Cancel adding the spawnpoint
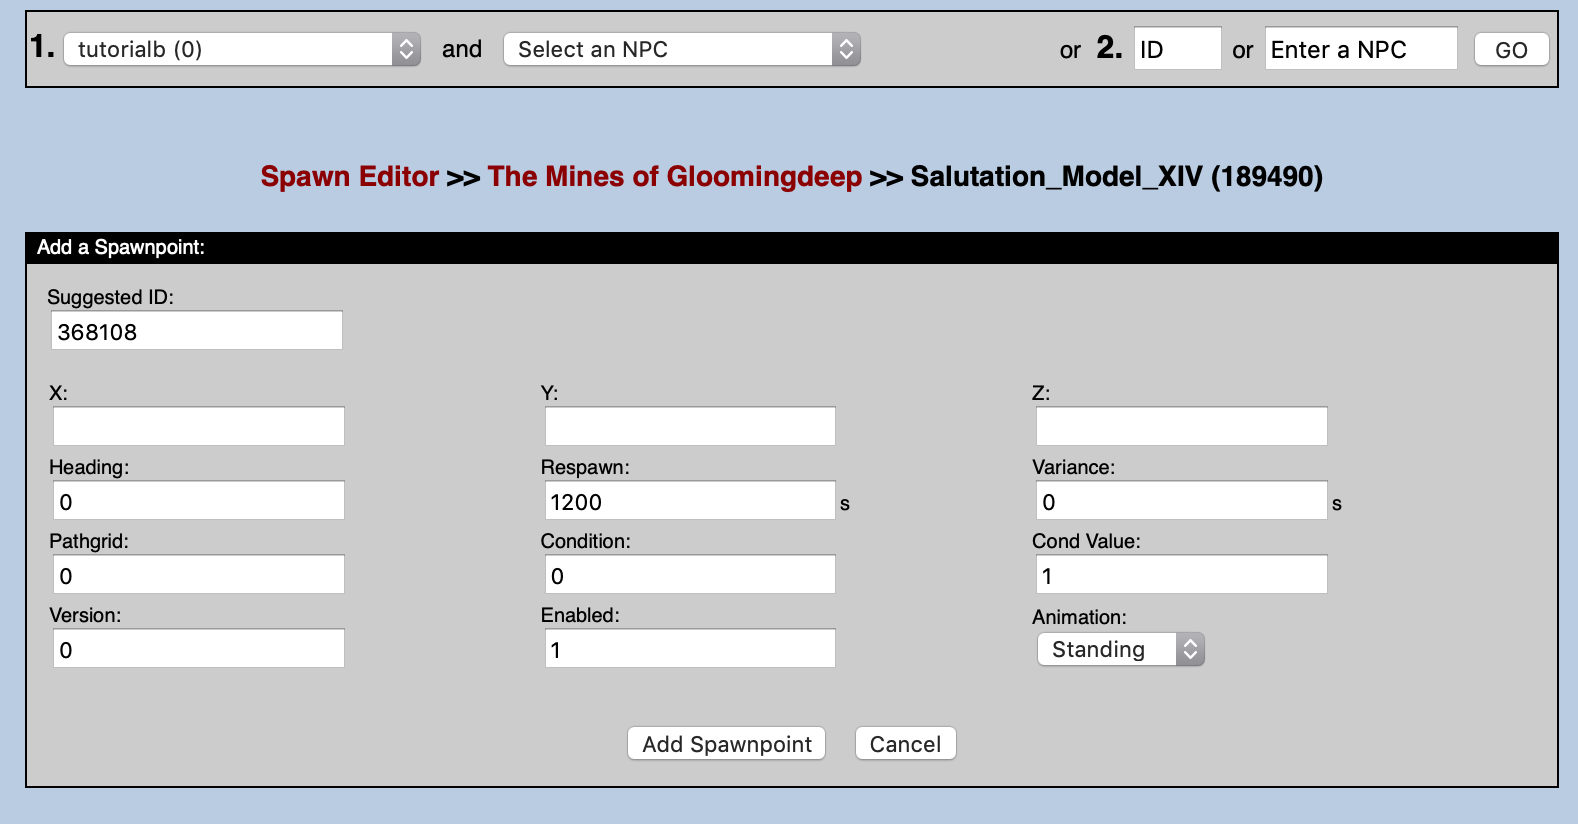 (x=905, y=744)
